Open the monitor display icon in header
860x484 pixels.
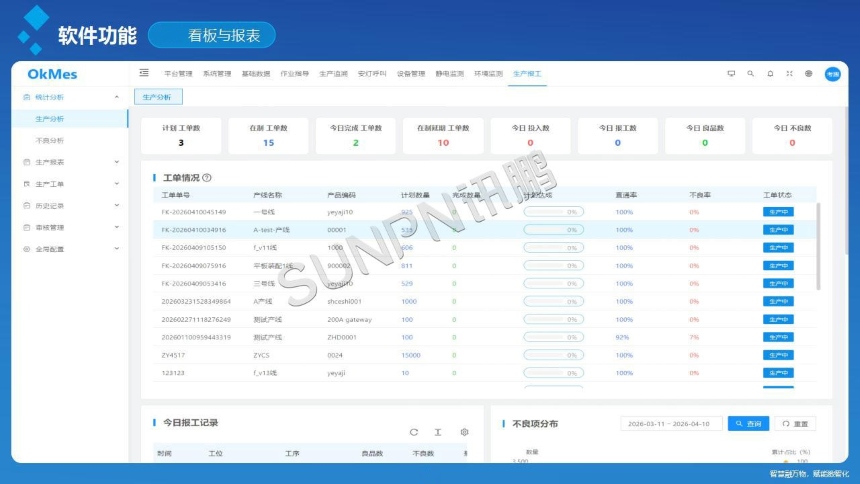pos(731,74)
